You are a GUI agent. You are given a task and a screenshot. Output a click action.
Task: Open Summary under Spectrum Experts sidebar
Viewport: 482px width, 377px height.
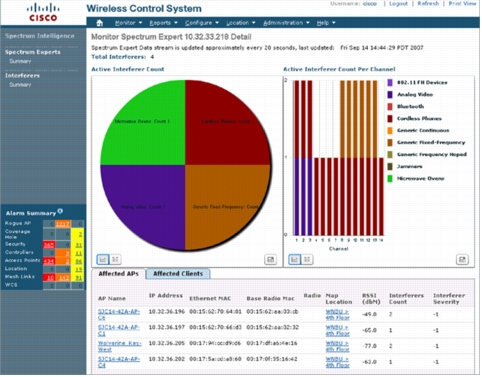pyautogui.click(x=20, y=61)
